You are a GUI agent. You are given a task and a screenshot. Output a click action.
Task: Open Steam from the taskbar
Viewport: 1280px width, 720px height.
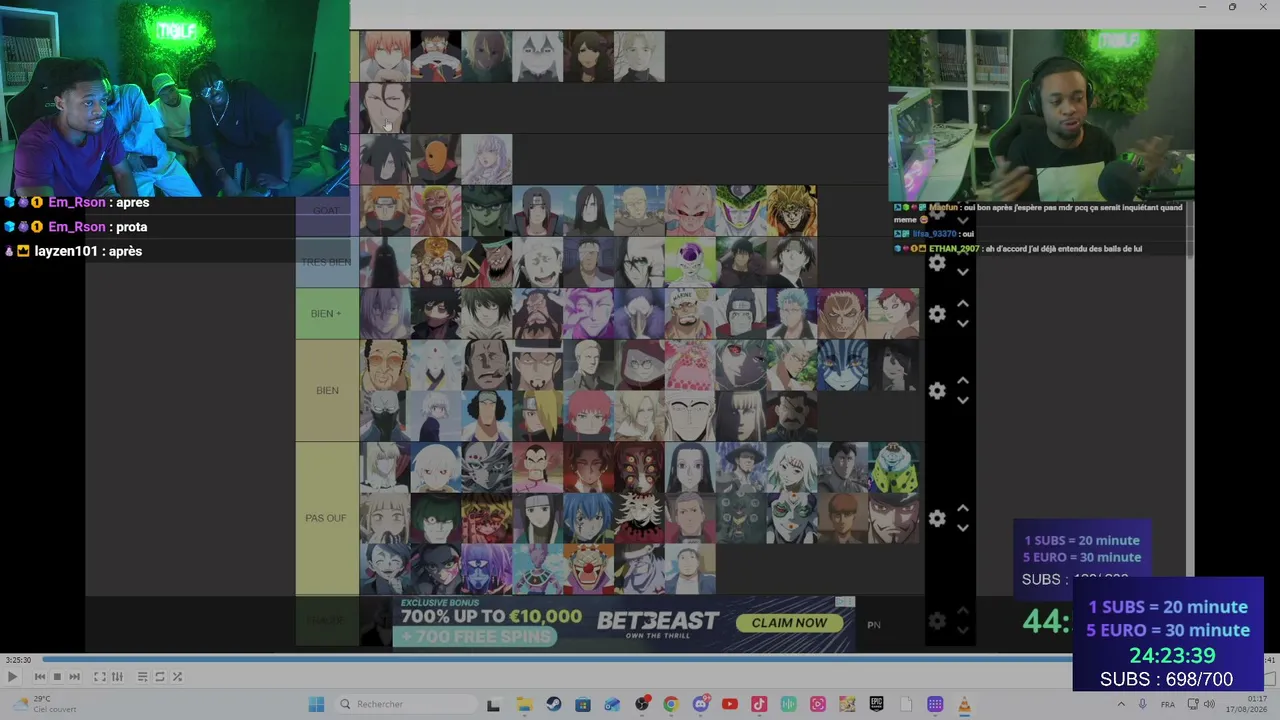(554, 704)
